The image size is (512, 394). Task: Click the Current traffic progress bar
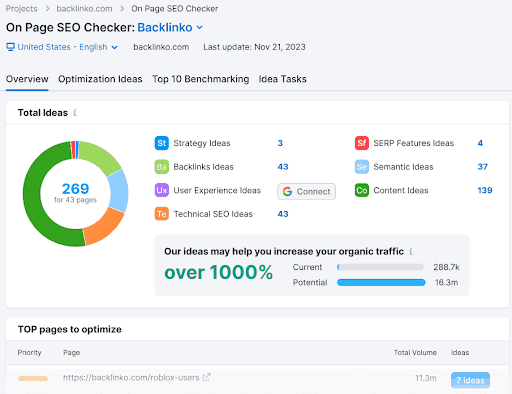tap(380, 267)
